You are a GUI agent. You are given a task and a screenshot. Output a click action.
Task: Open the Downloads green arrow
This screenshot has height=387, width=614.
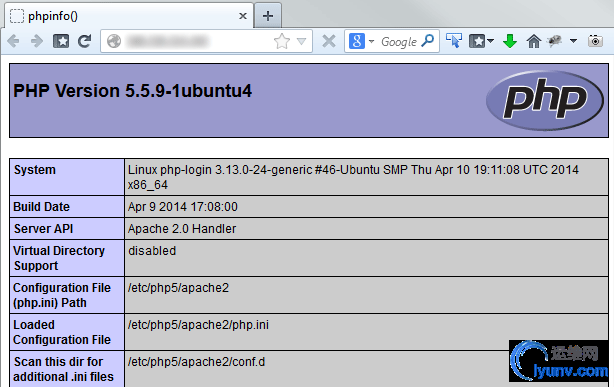pyautogui.click(x=509, y=41)
